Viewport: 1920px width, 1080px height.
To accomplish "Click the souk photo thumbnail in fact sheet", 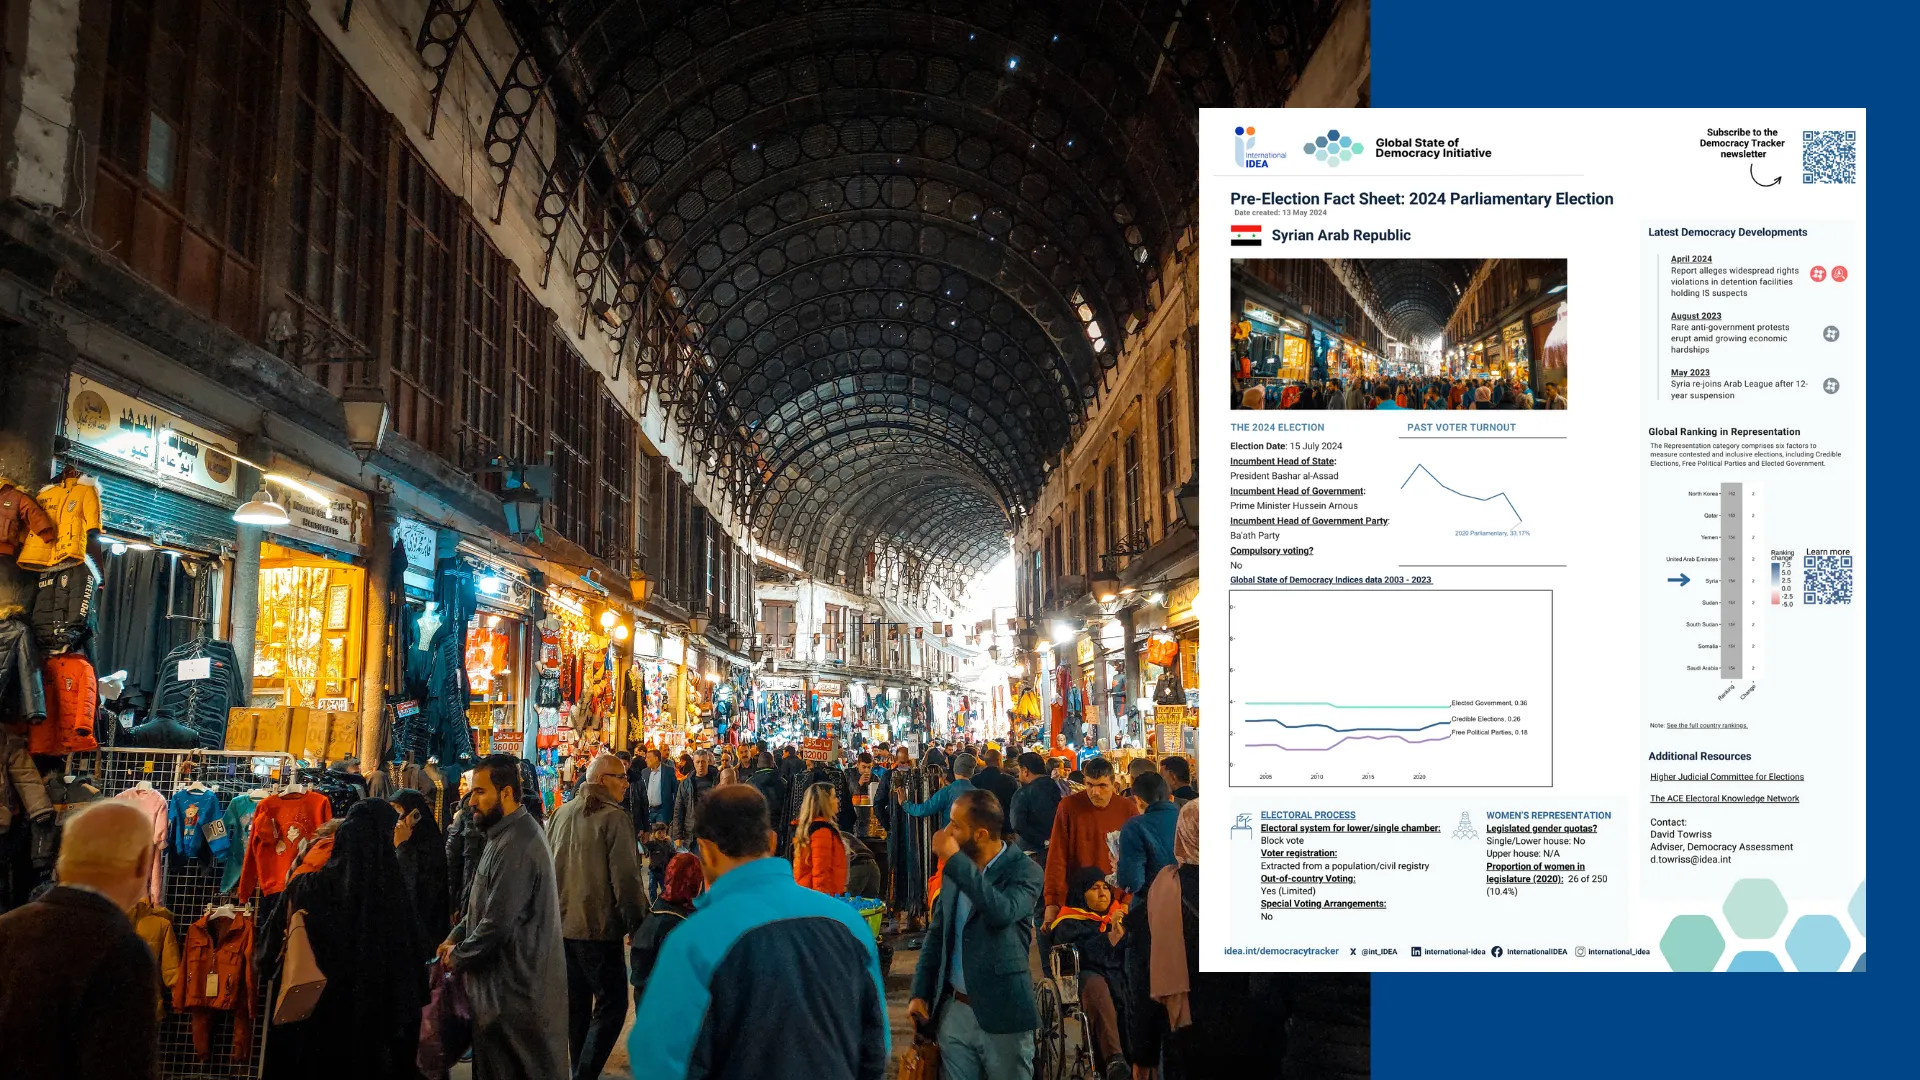I will coord(1398,334).
